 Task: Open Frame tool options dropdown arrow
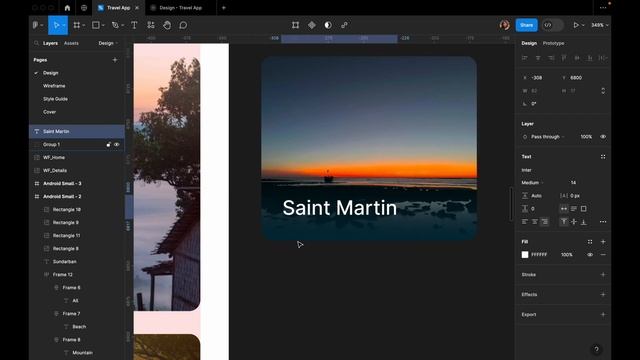[x=84, y=25]
